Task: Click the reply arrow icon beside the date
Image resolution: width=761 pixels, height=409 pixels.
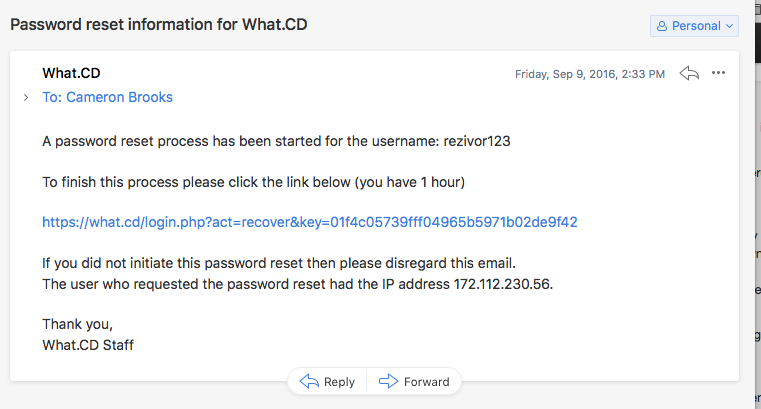Action: tap(689, 73)
